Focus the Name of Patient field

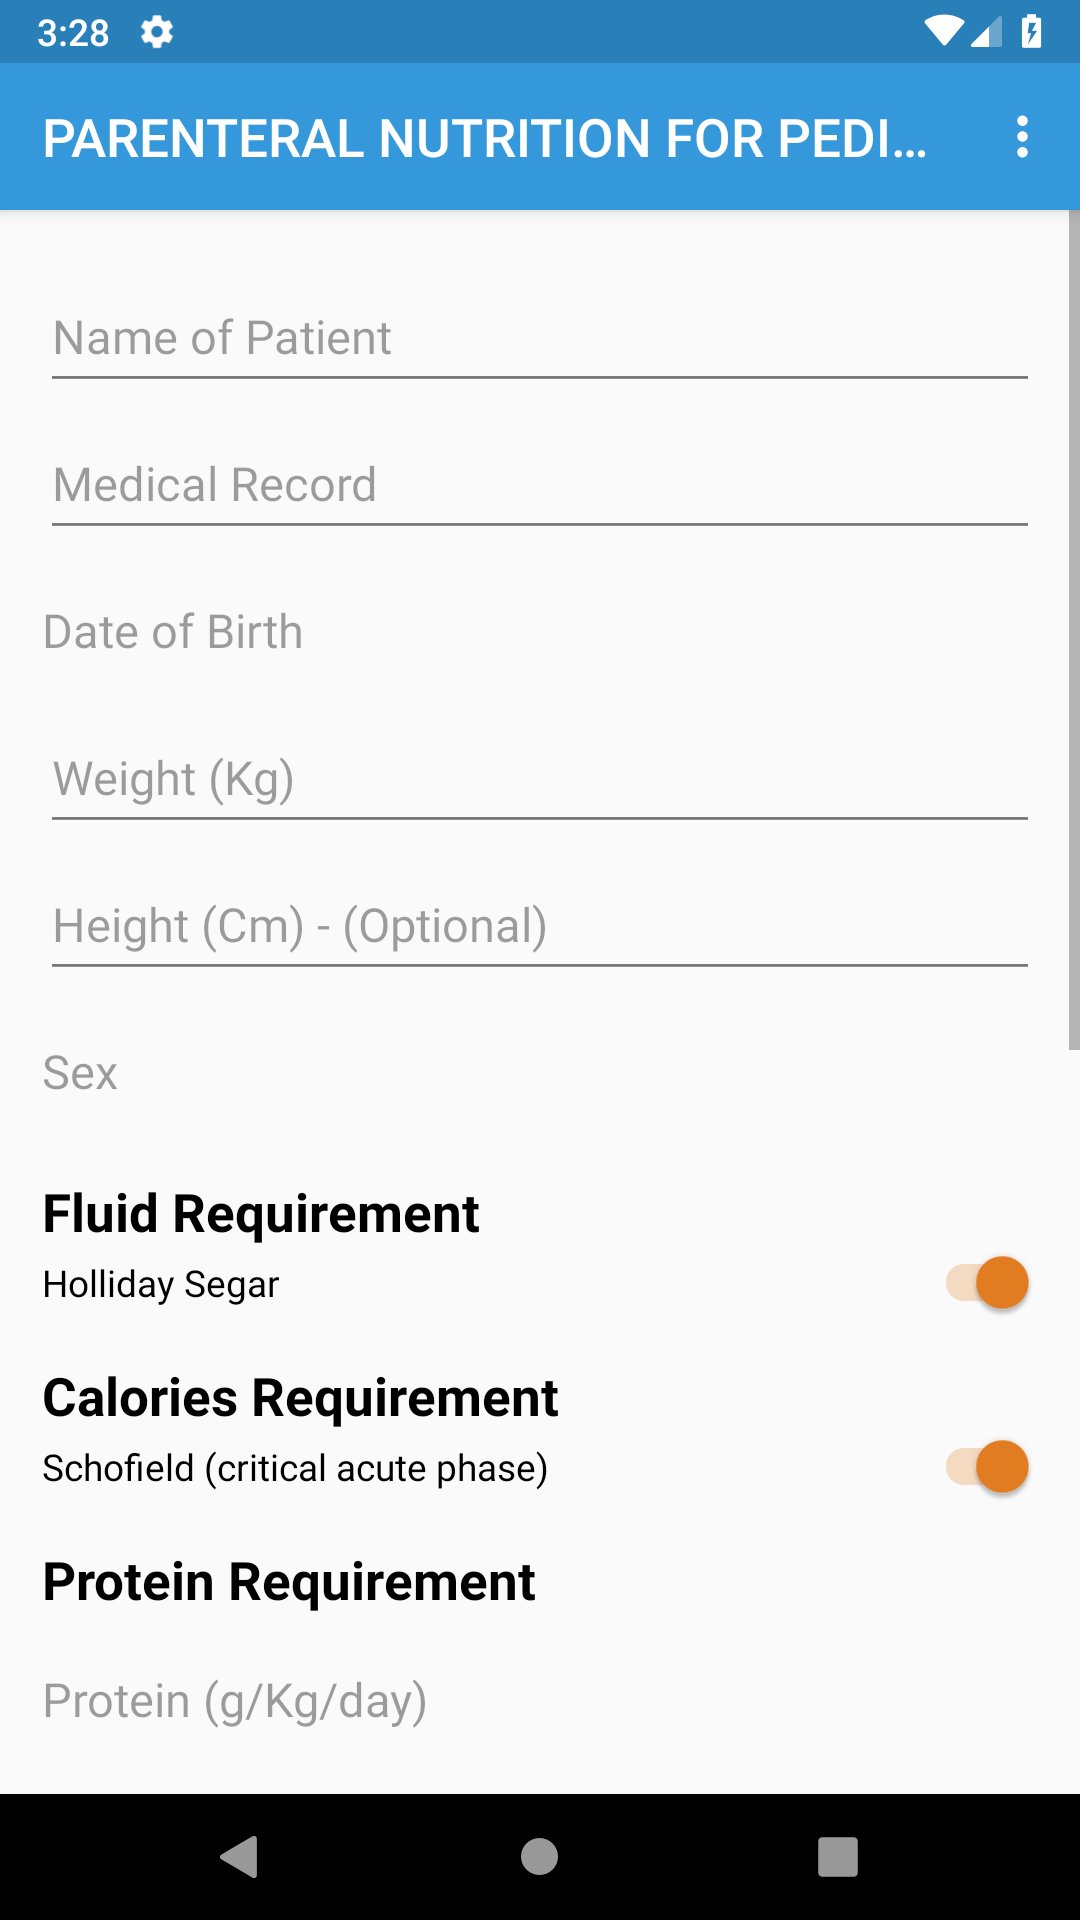point(539,339)
